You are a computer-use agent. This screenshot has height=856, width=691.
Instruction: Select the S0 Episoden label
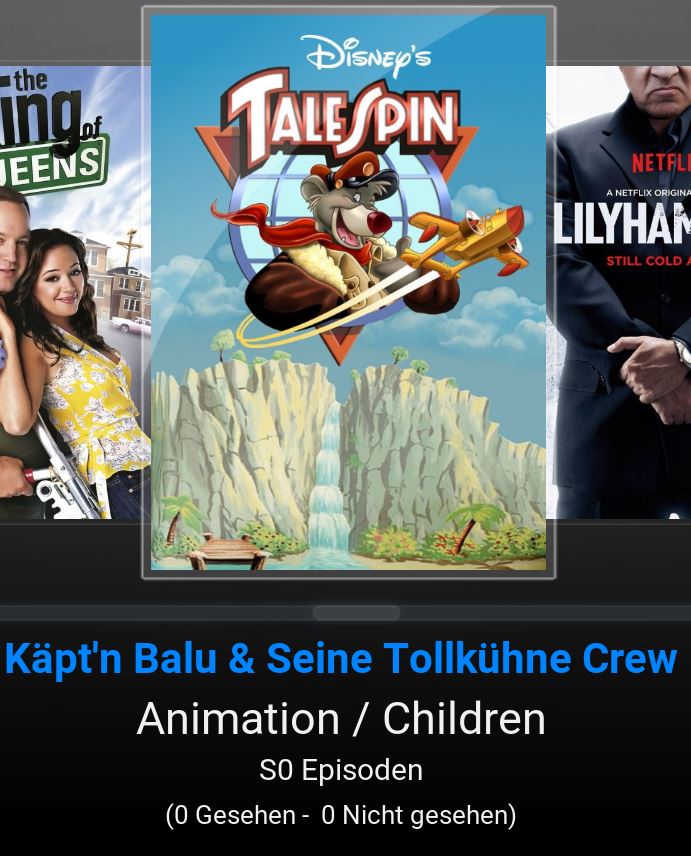341,770
